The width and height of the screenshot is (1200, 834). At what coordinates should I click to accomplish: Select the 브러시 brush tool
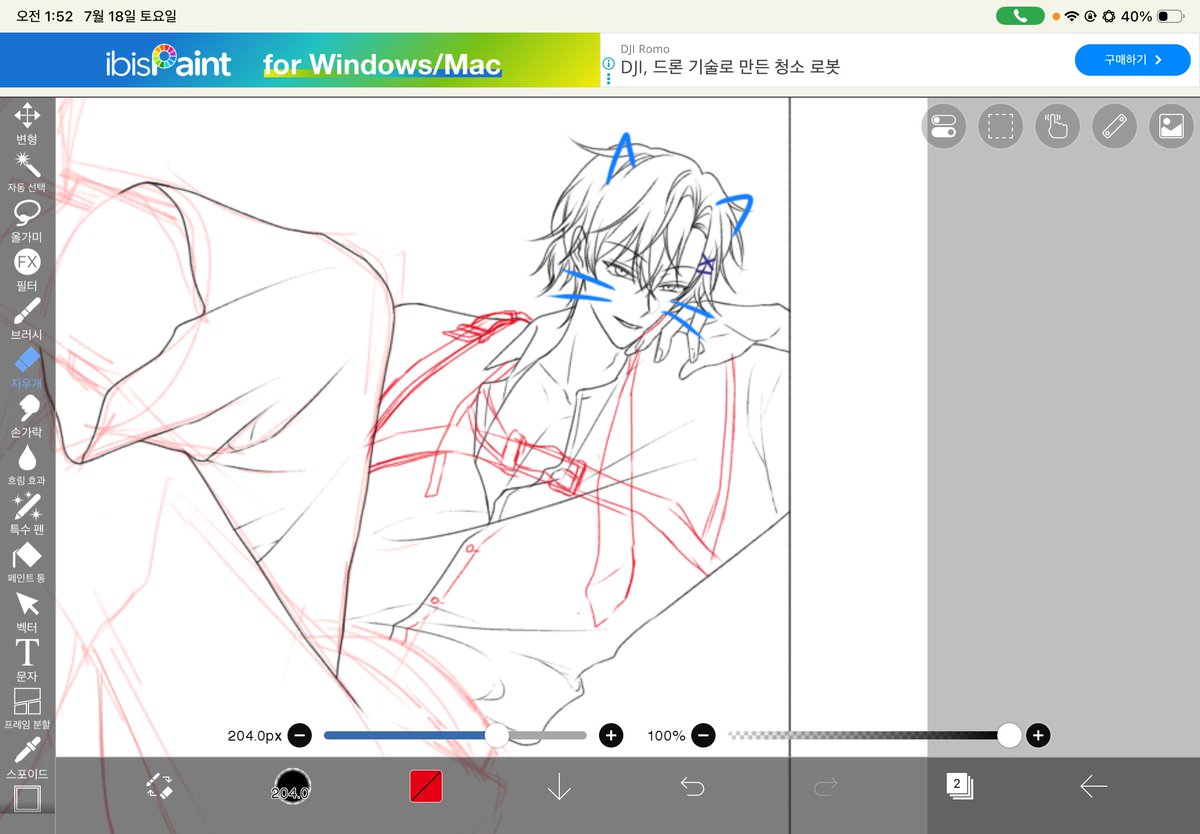point(27,318)
